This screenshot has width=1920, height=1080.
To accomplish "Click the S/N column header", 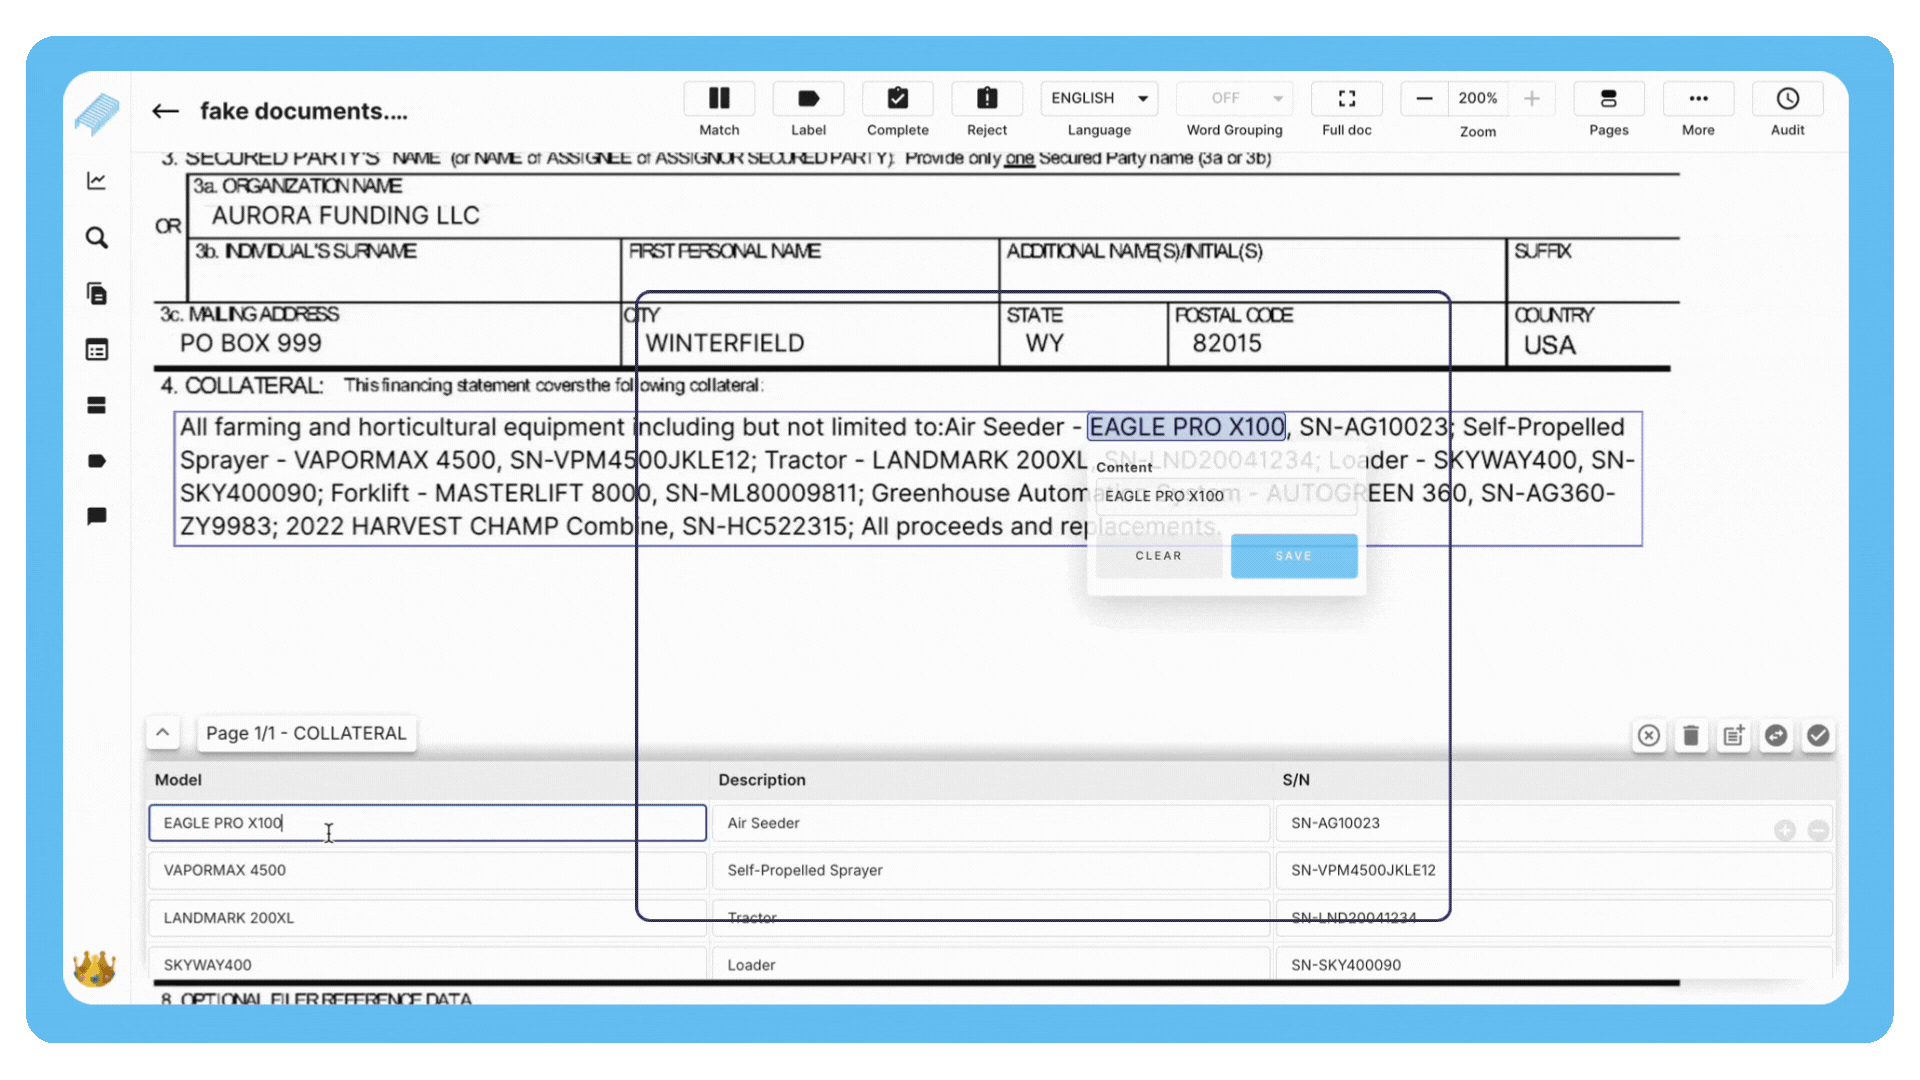I will [x=1296, y=780].
